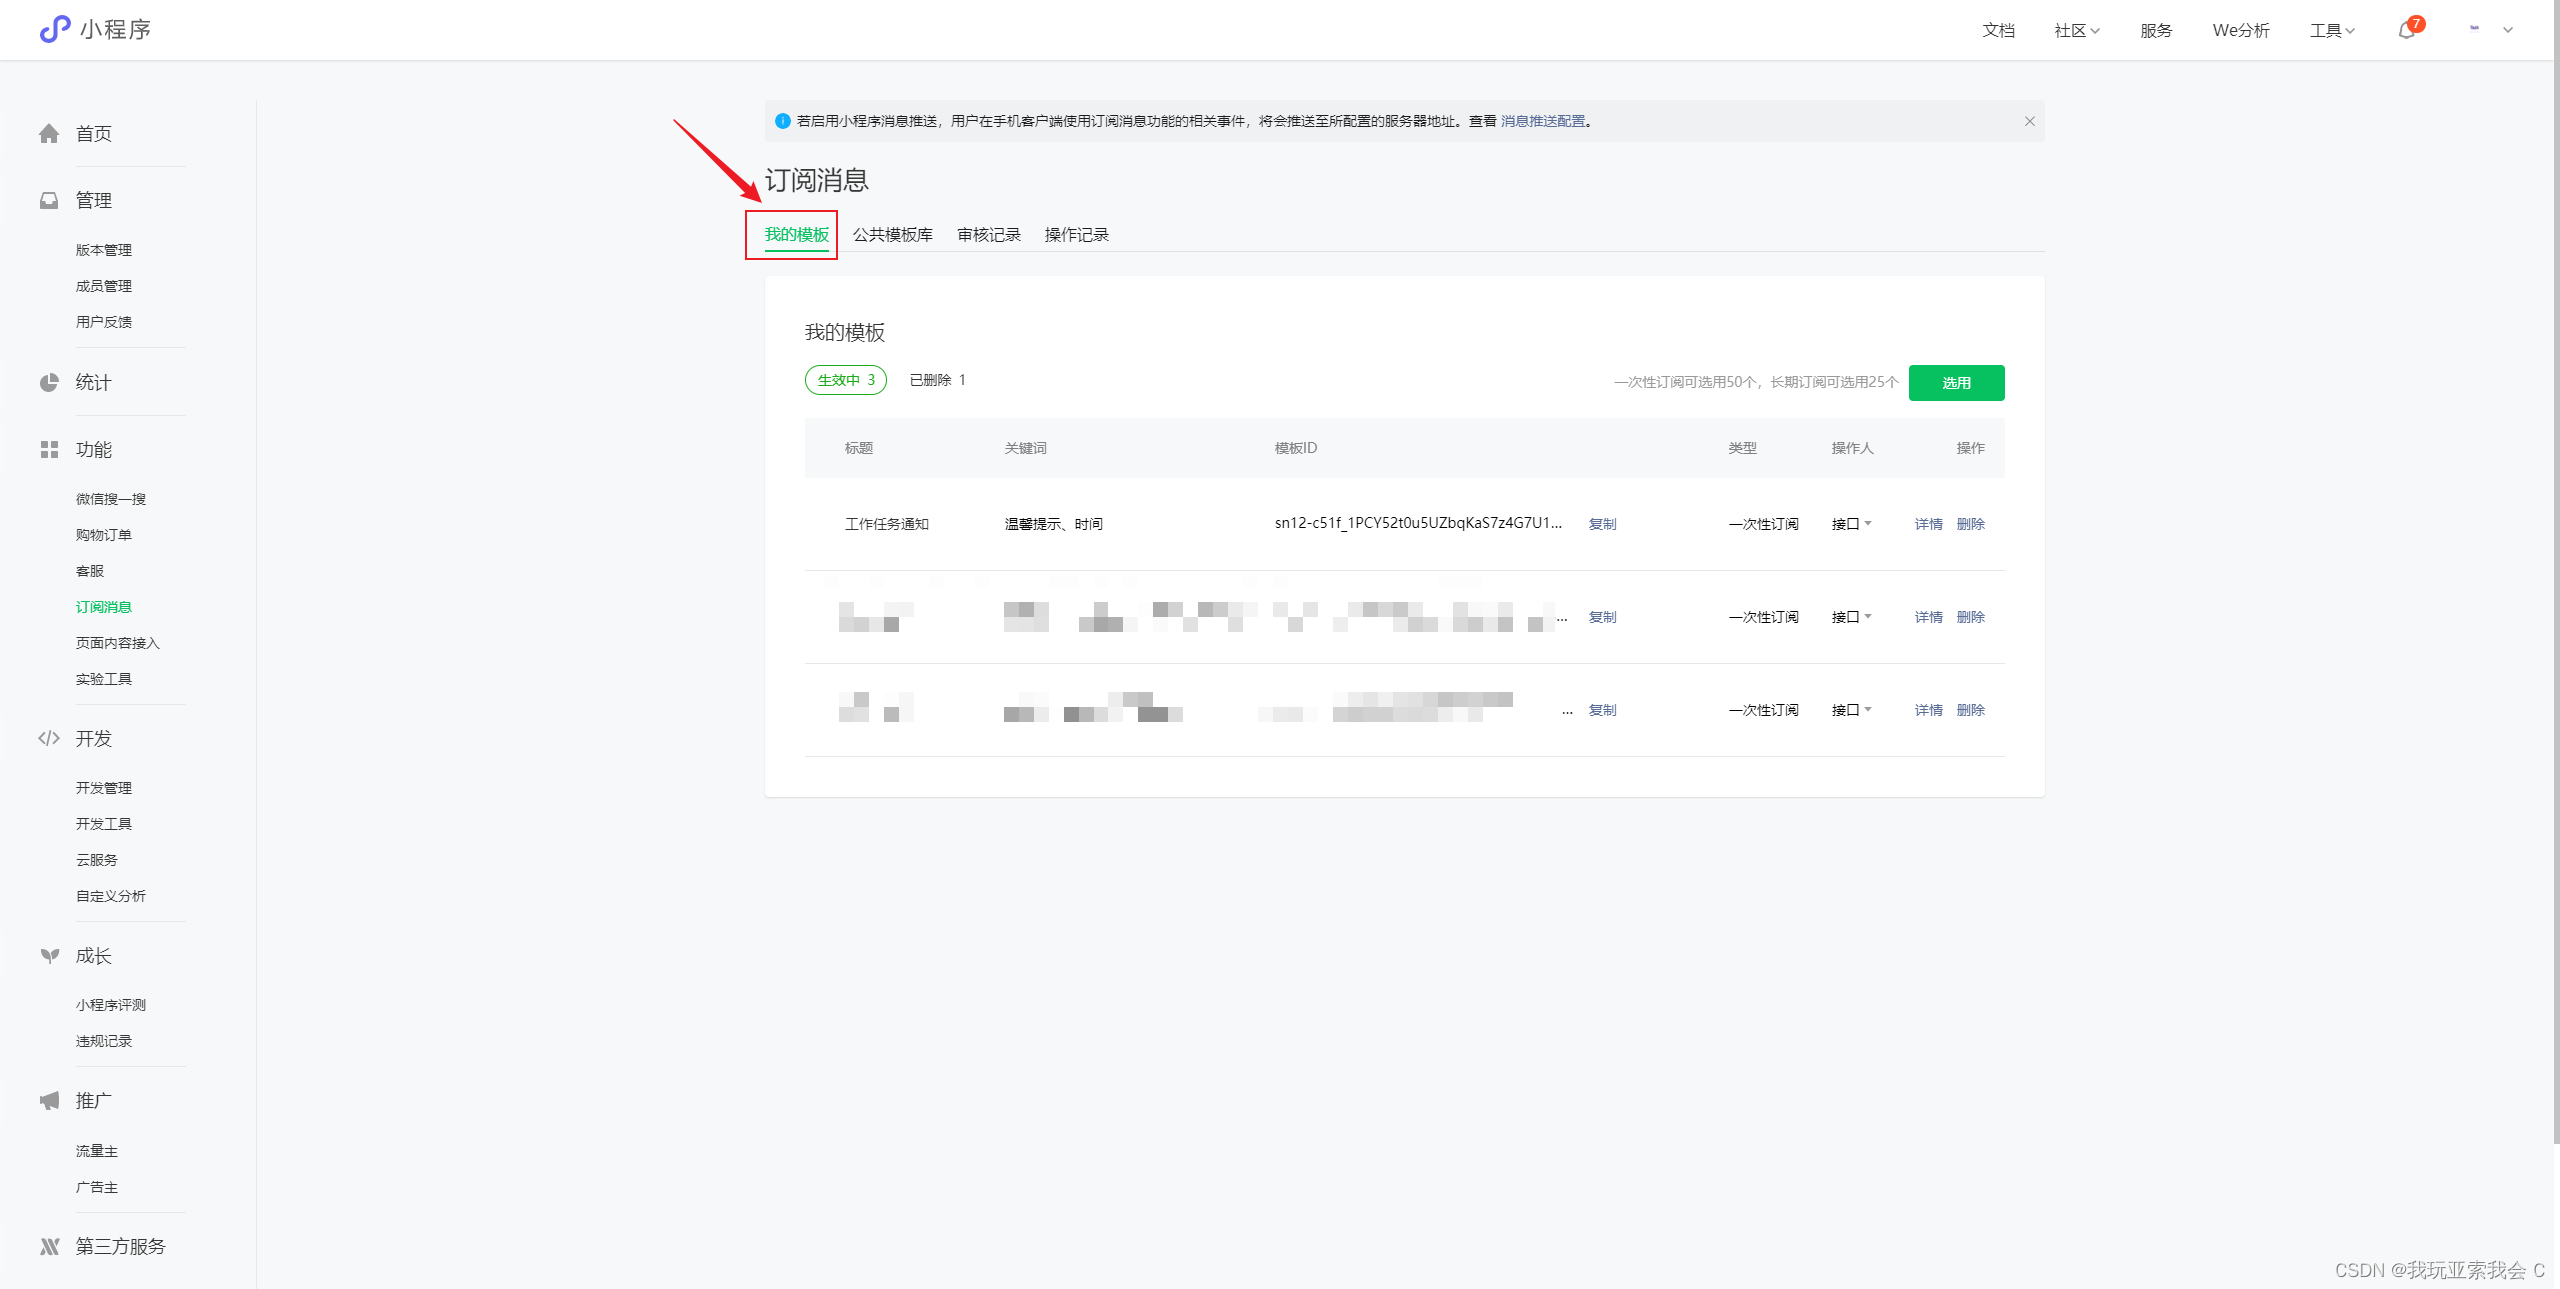Open 接口 operator dropdown for 工作任务通知 row
Image resolution: width=2560 pixels, height=1289 pixels.
1851,524
